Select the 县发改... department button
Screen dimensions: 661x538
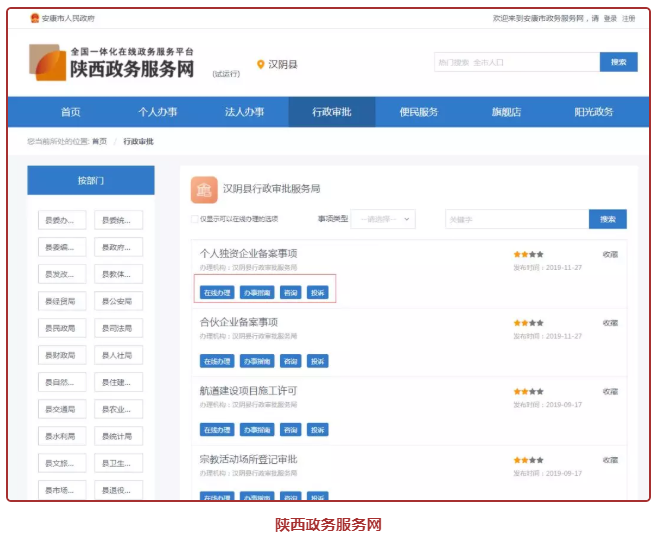[x=62, y=274]
